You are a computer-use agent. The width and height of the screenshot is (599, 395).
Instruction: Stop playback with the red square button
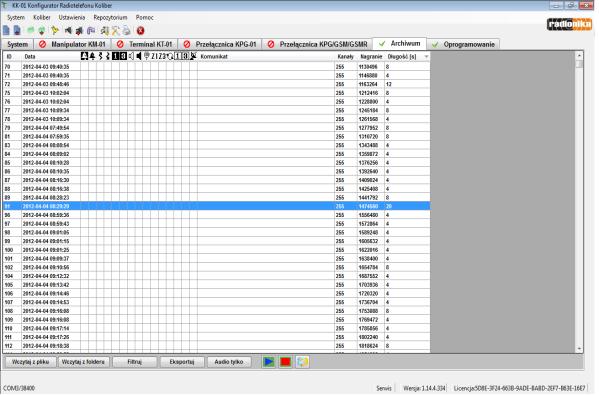pos(285,361)
